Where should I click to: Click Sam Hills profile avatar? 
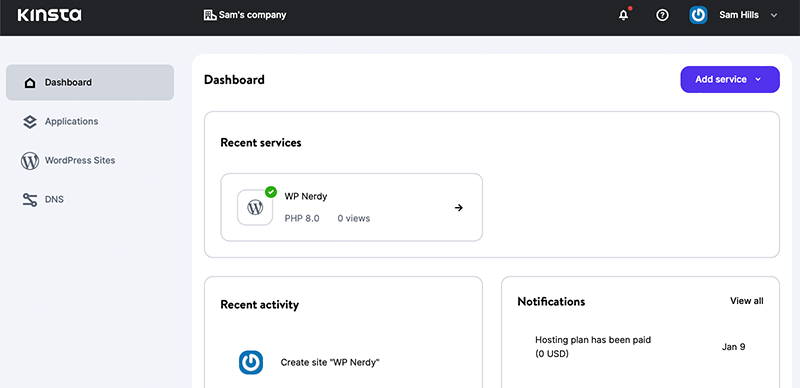pos(698,15)
